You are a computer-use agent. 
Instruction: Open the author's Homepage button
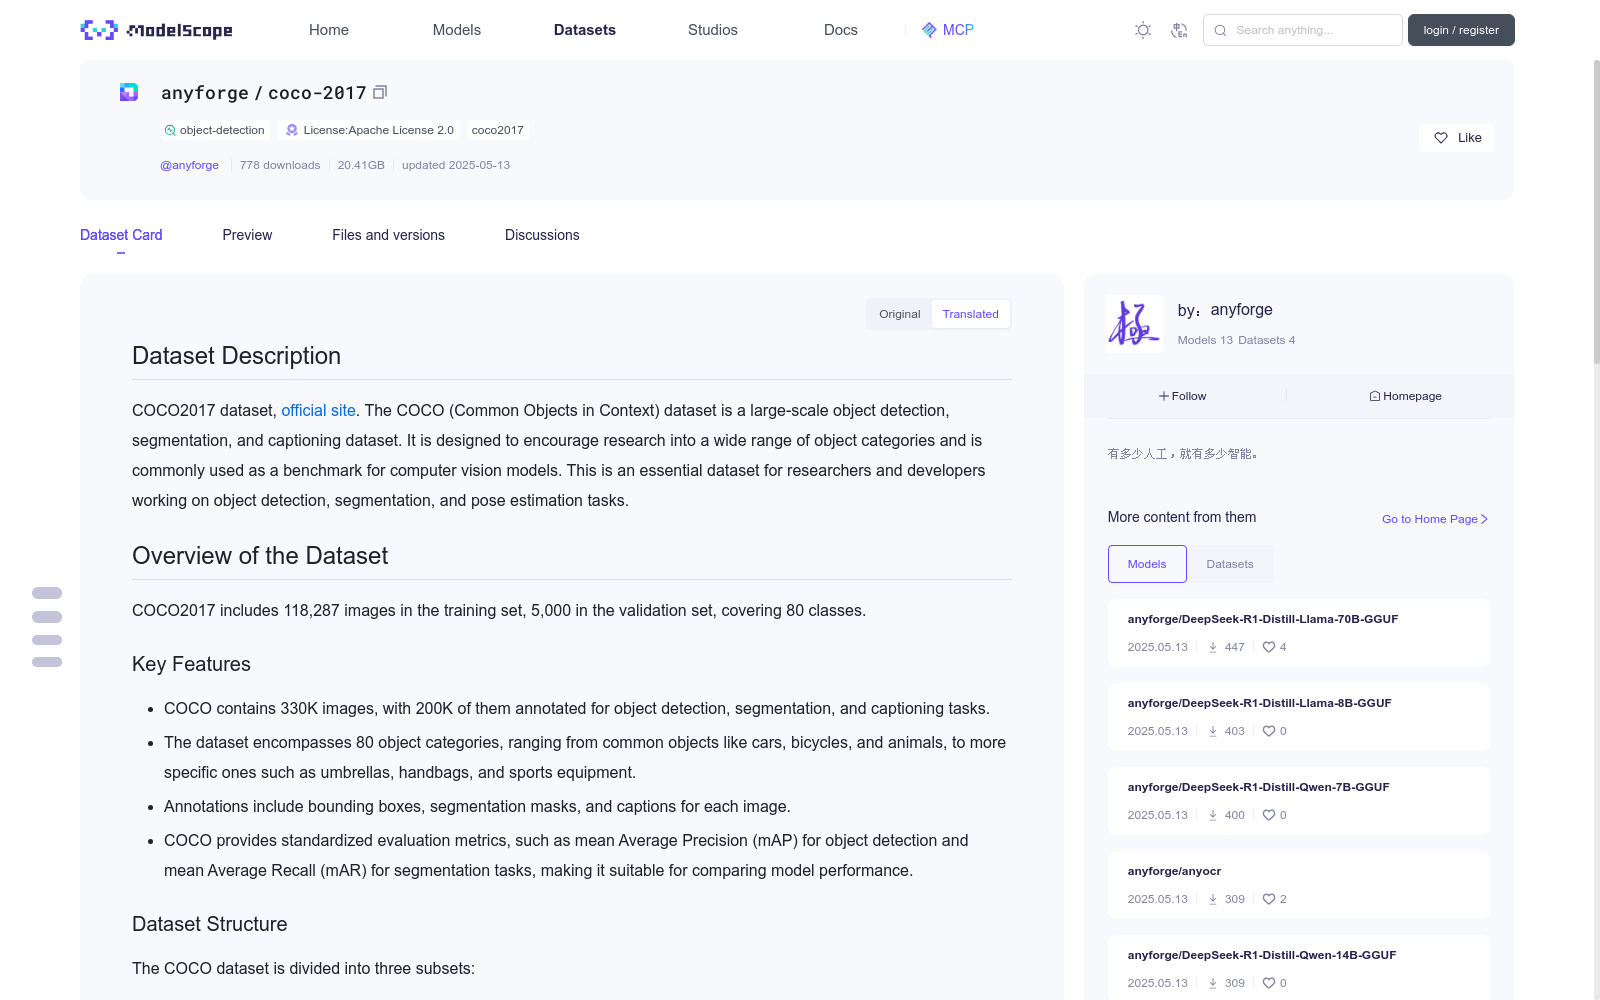tap(1406, 396)
